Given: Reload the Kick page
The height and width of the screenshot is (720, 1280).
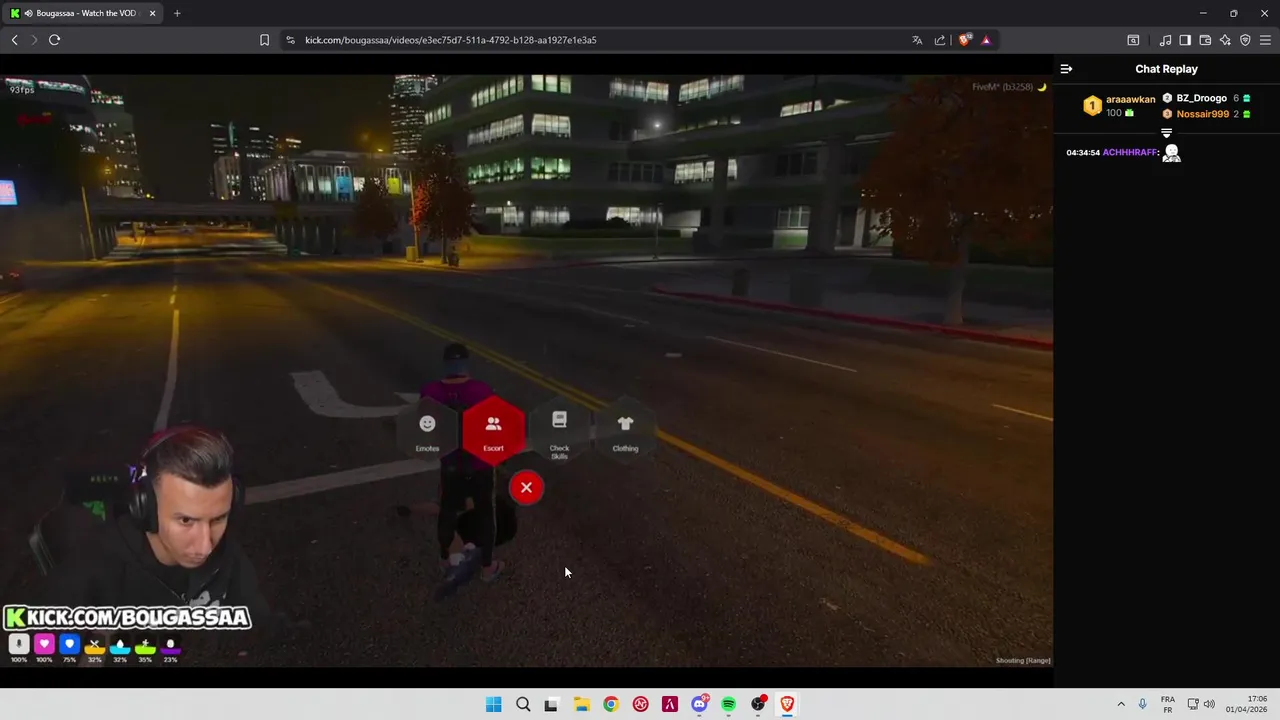Looking at the screenshot, I should tap(55, 40).
